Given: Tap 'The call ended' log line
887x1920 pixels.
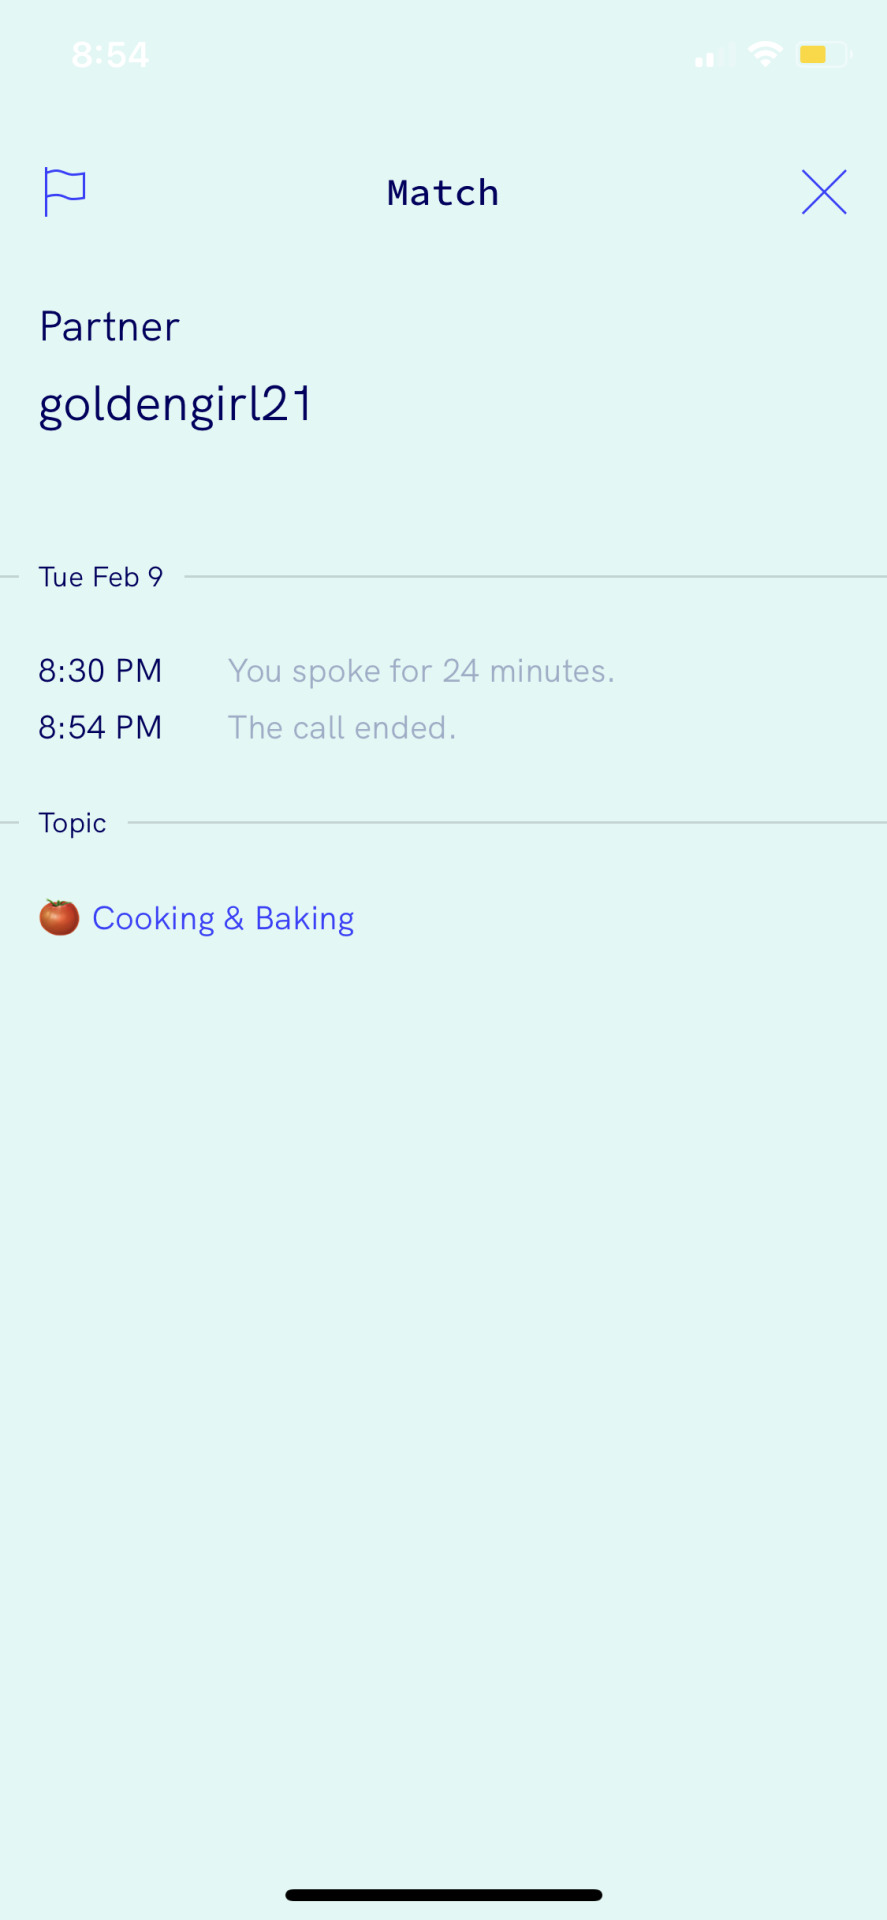Looking at the screenshot, I should tap(342, 727).
